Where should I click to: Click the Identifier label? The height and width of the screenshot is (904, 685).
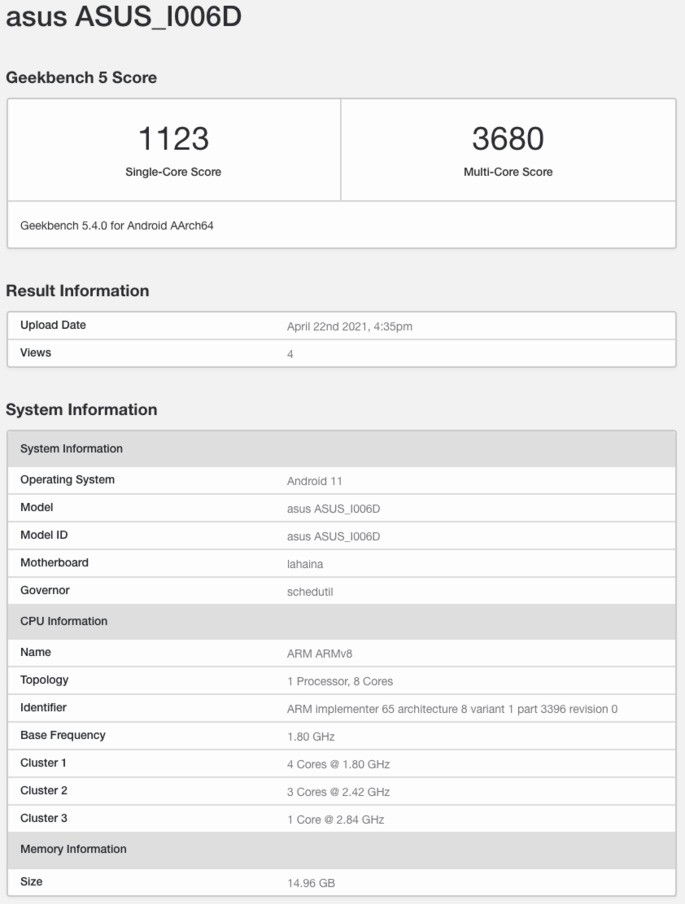coord(43,707)
